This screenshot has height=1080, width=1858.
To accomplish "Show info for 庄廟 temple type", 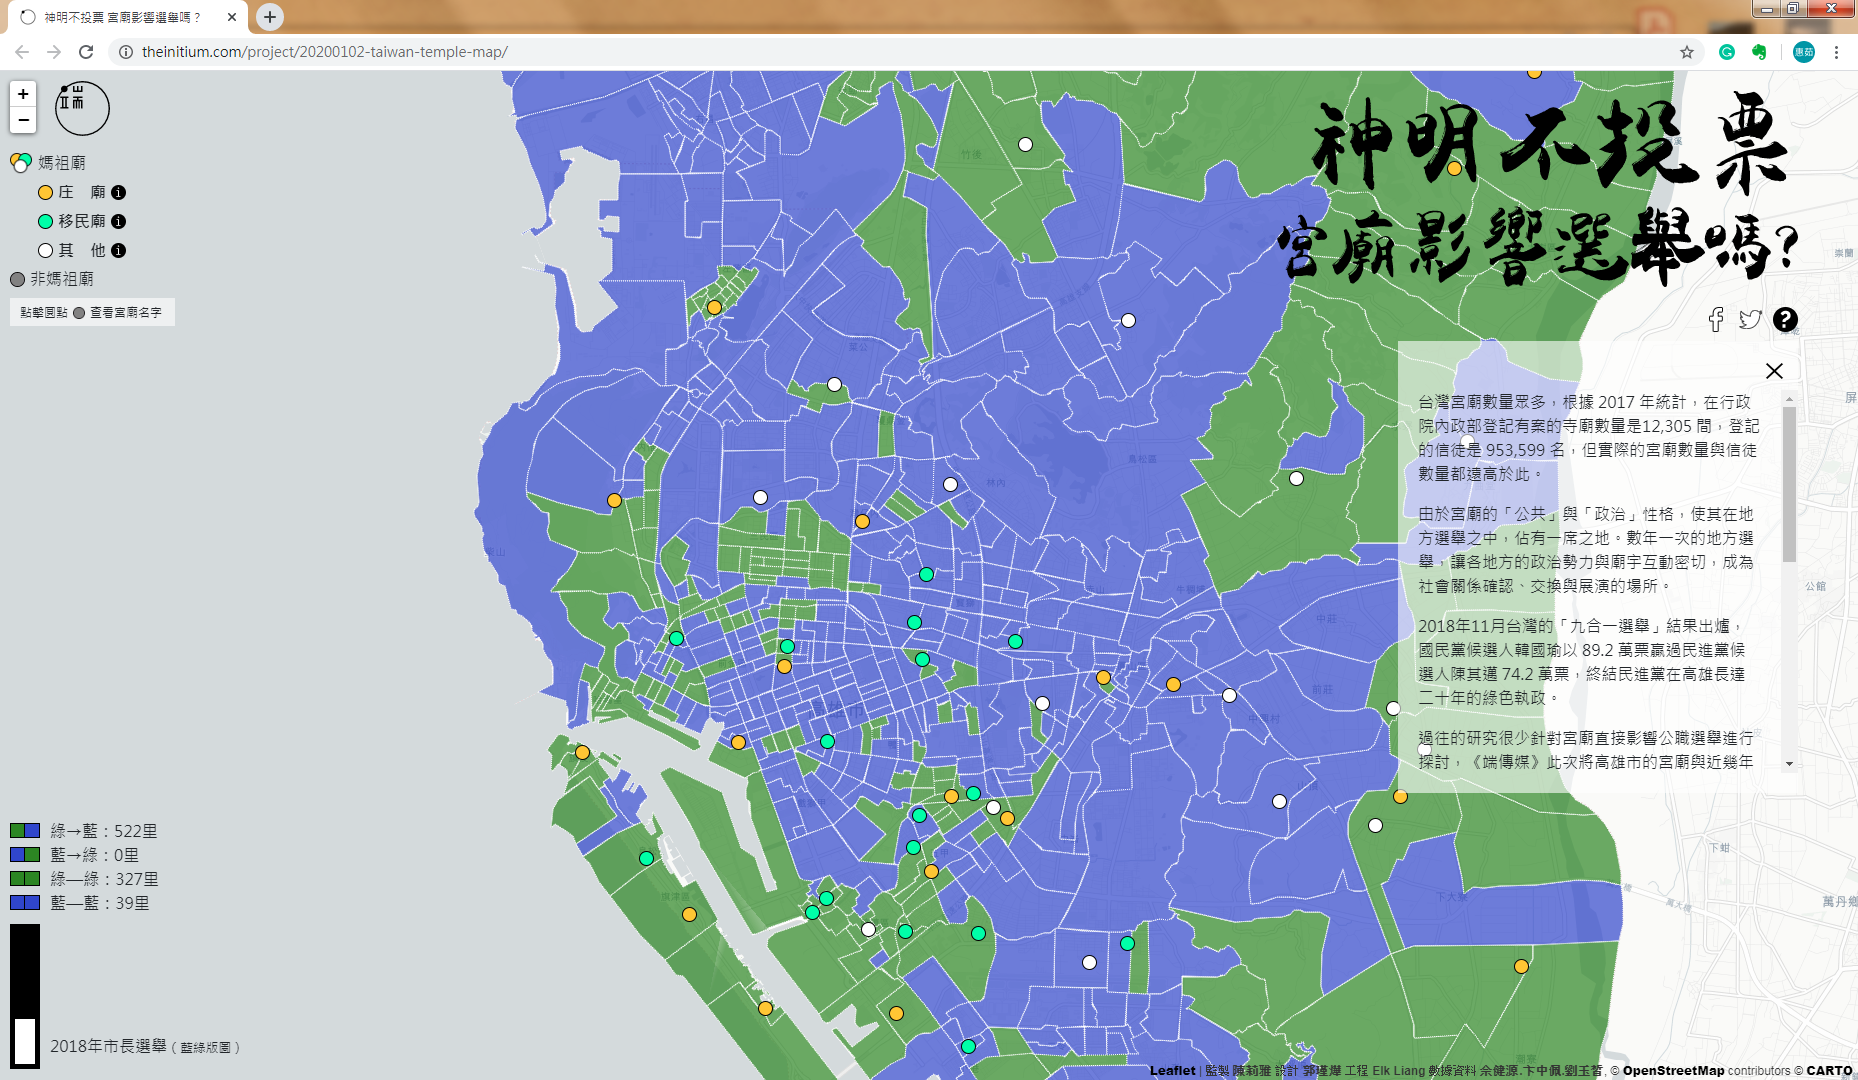I will pos(118,192).
